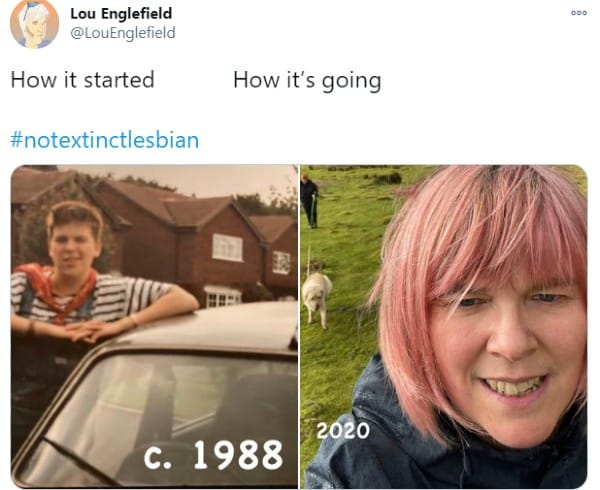Click the white dog in the right photo
This screenshot has height=490, width=600.
click(x=317, y=298)
